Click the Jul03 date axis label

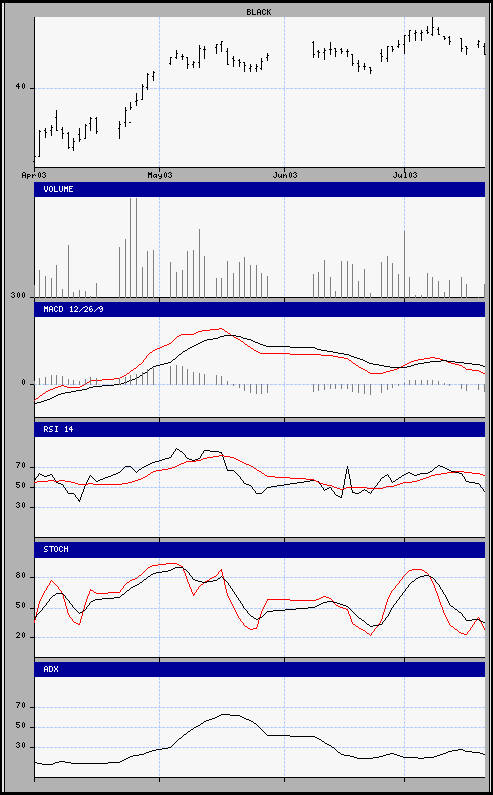tap(405, 175)
